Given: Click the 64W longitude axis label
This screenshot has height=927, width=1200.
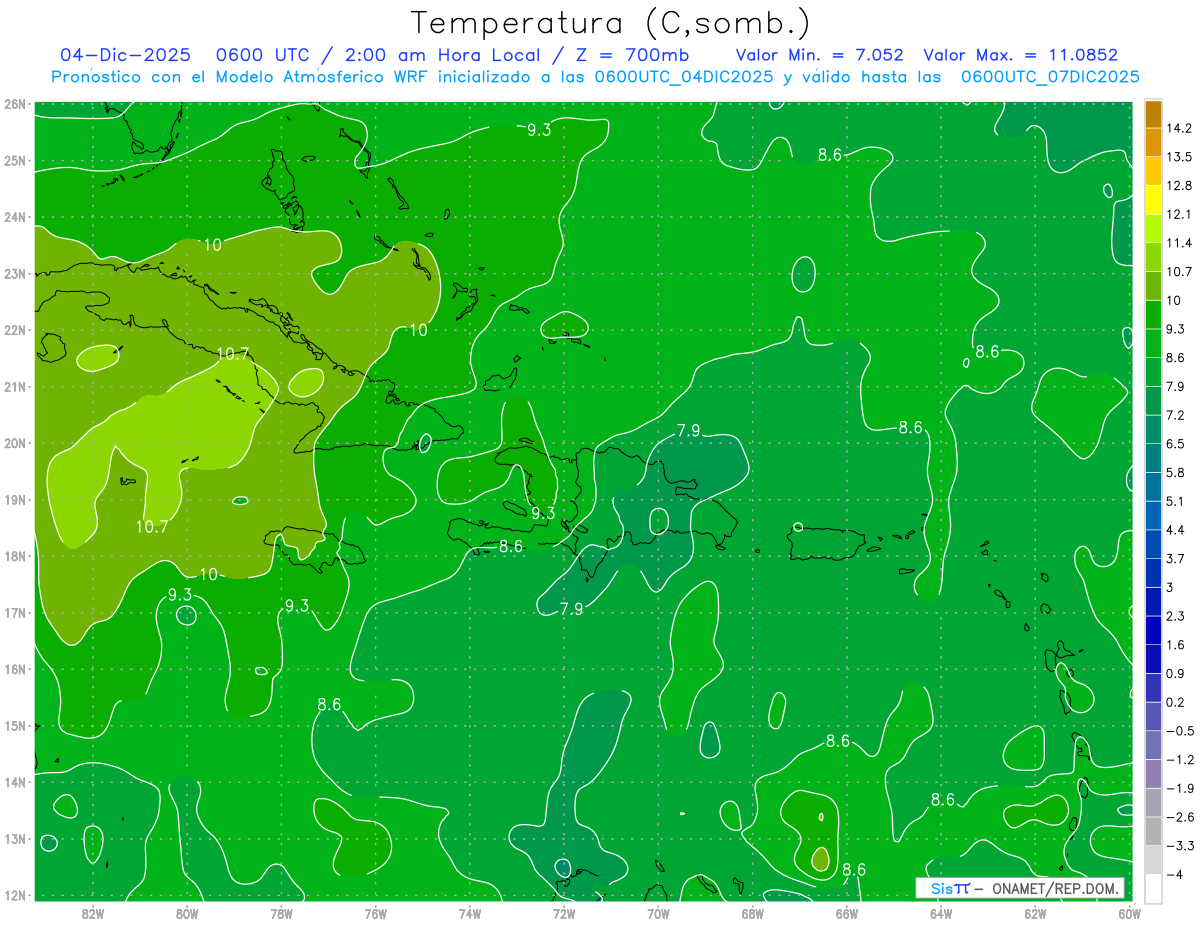Looking at the screenshot, I should click(941, 913).
